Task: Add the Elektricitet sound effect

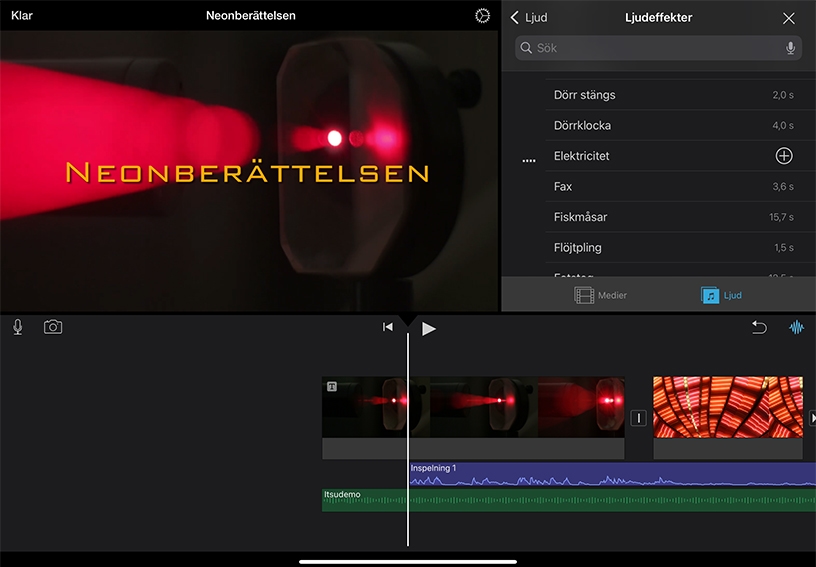Action: point(784,156)
